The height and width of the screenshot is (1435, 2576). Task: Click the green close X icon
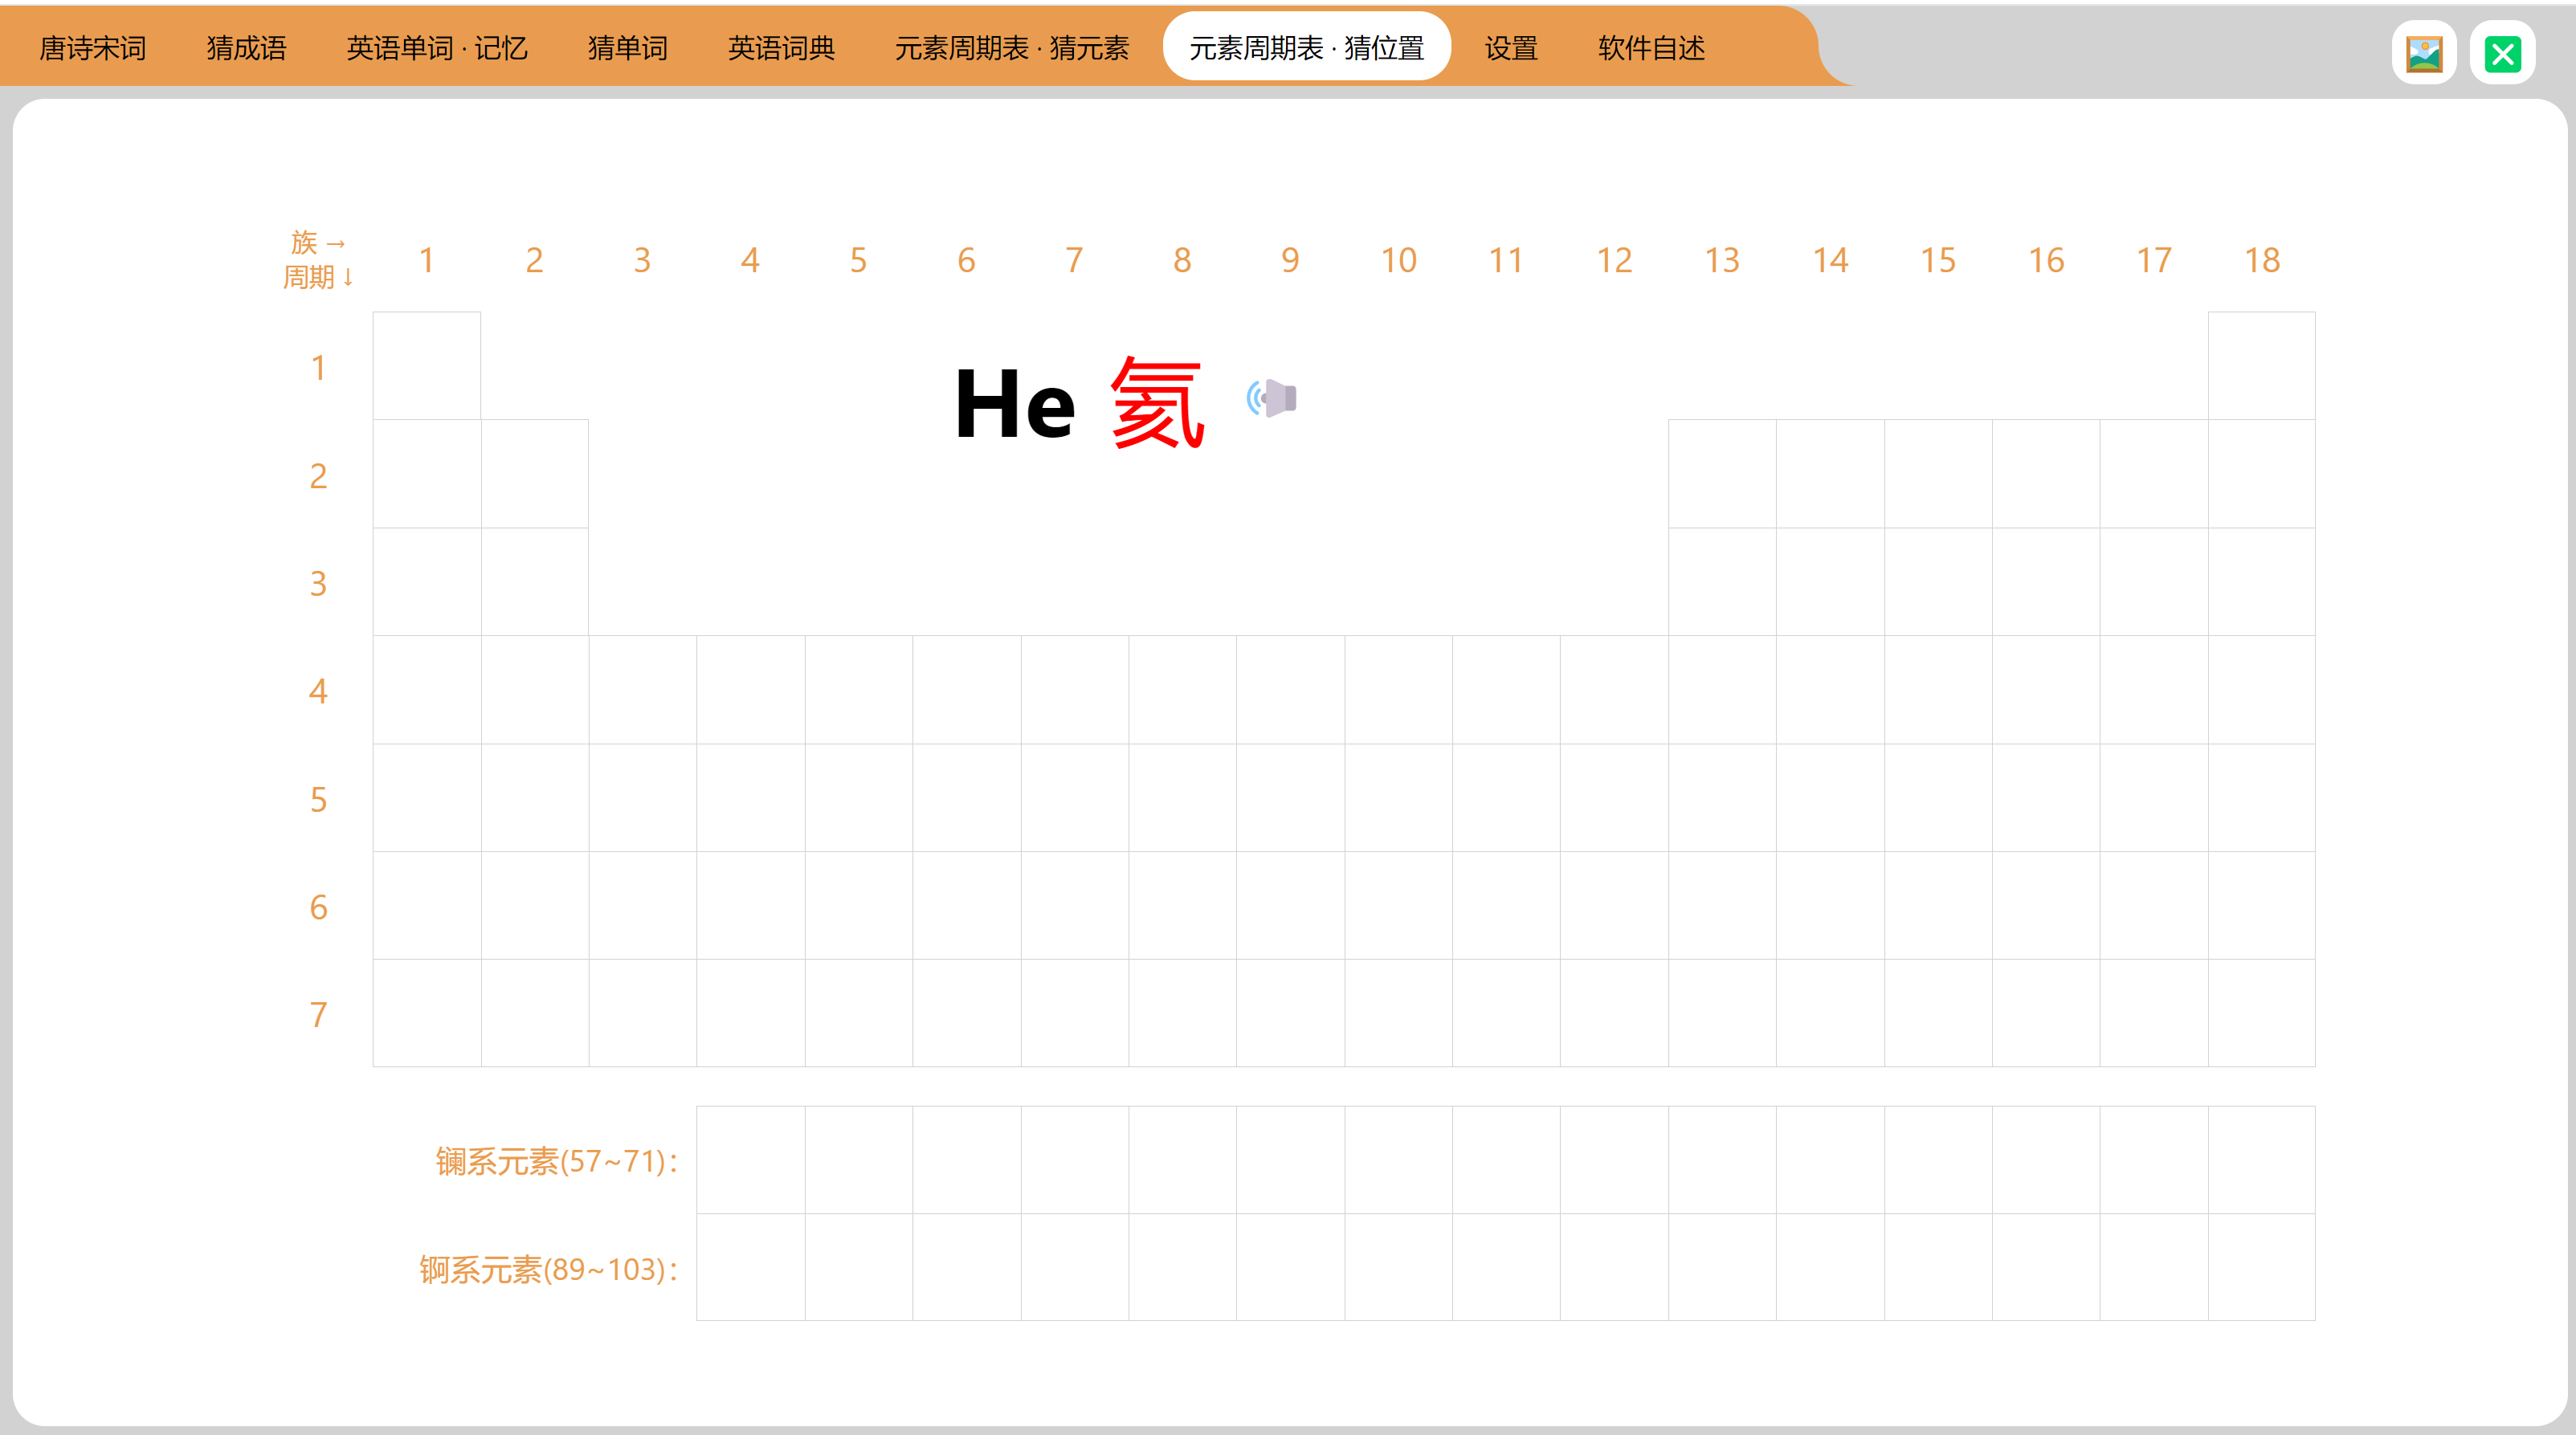[x=2502, y=53]
